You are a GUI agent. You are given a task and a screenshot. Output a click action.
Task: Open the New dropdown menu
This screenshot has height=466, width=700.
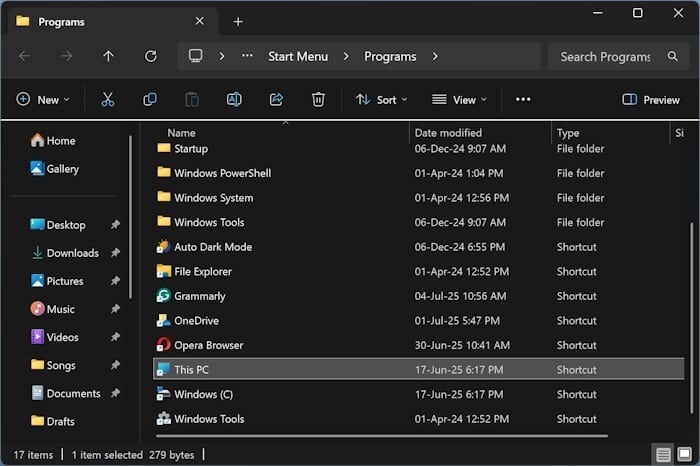pos(43,99)
